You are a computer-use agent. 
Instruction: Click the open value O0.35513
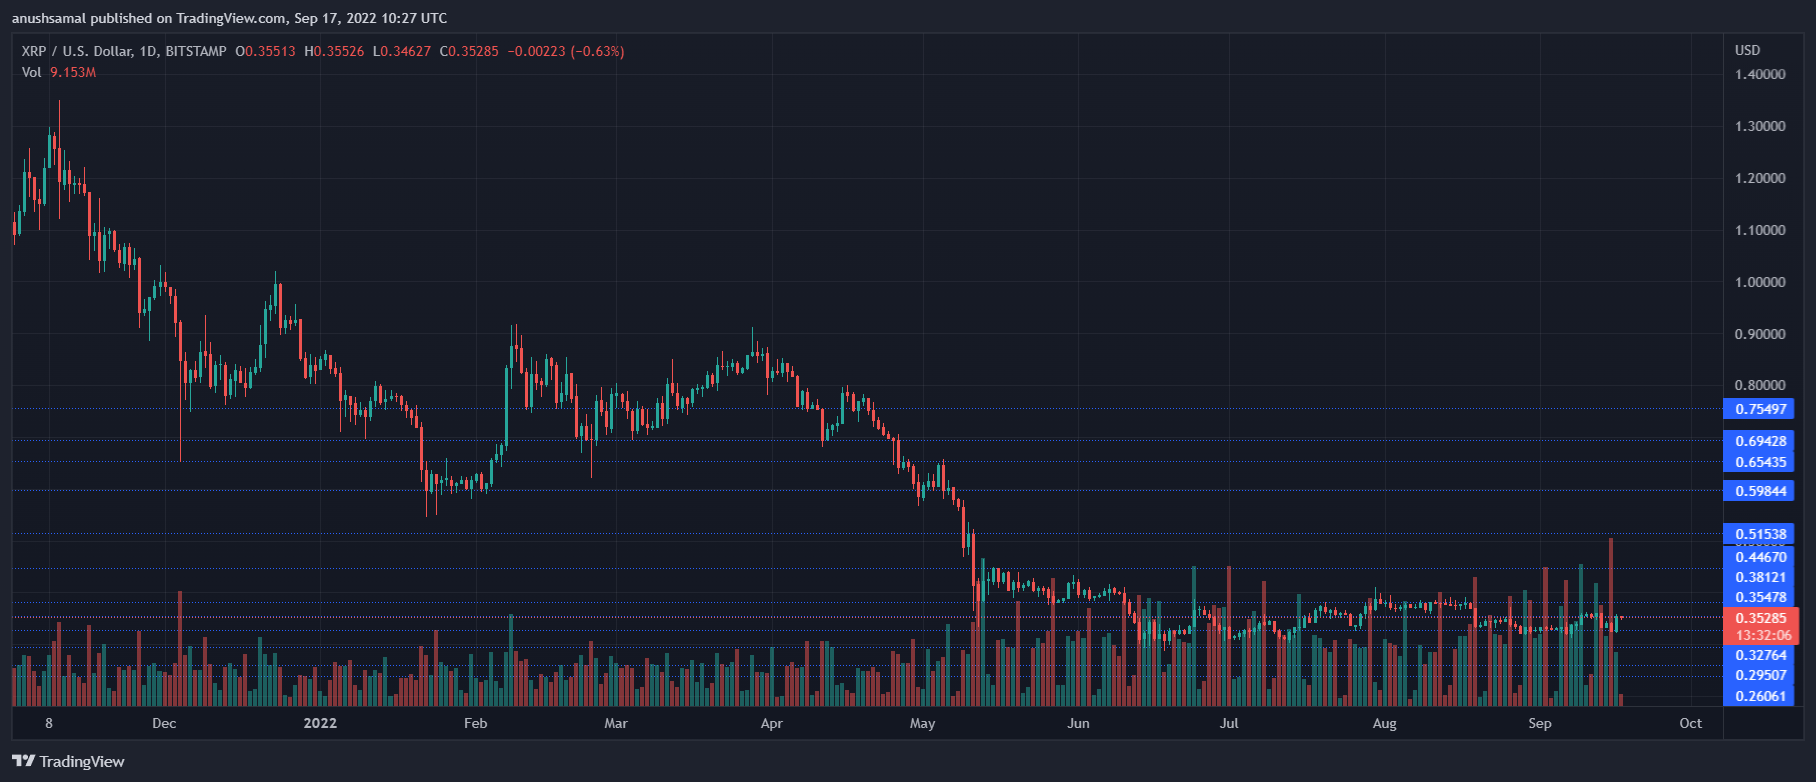[x=265, y=51]
